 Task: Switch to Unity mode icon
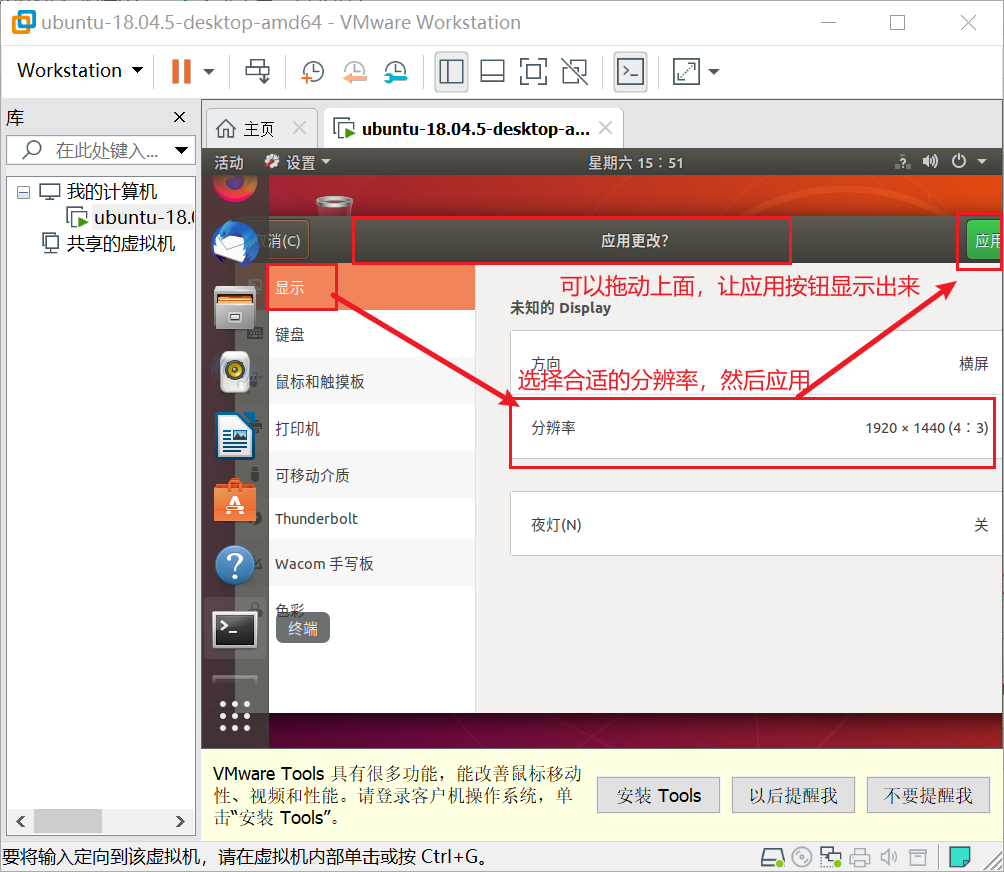[574, 71]
